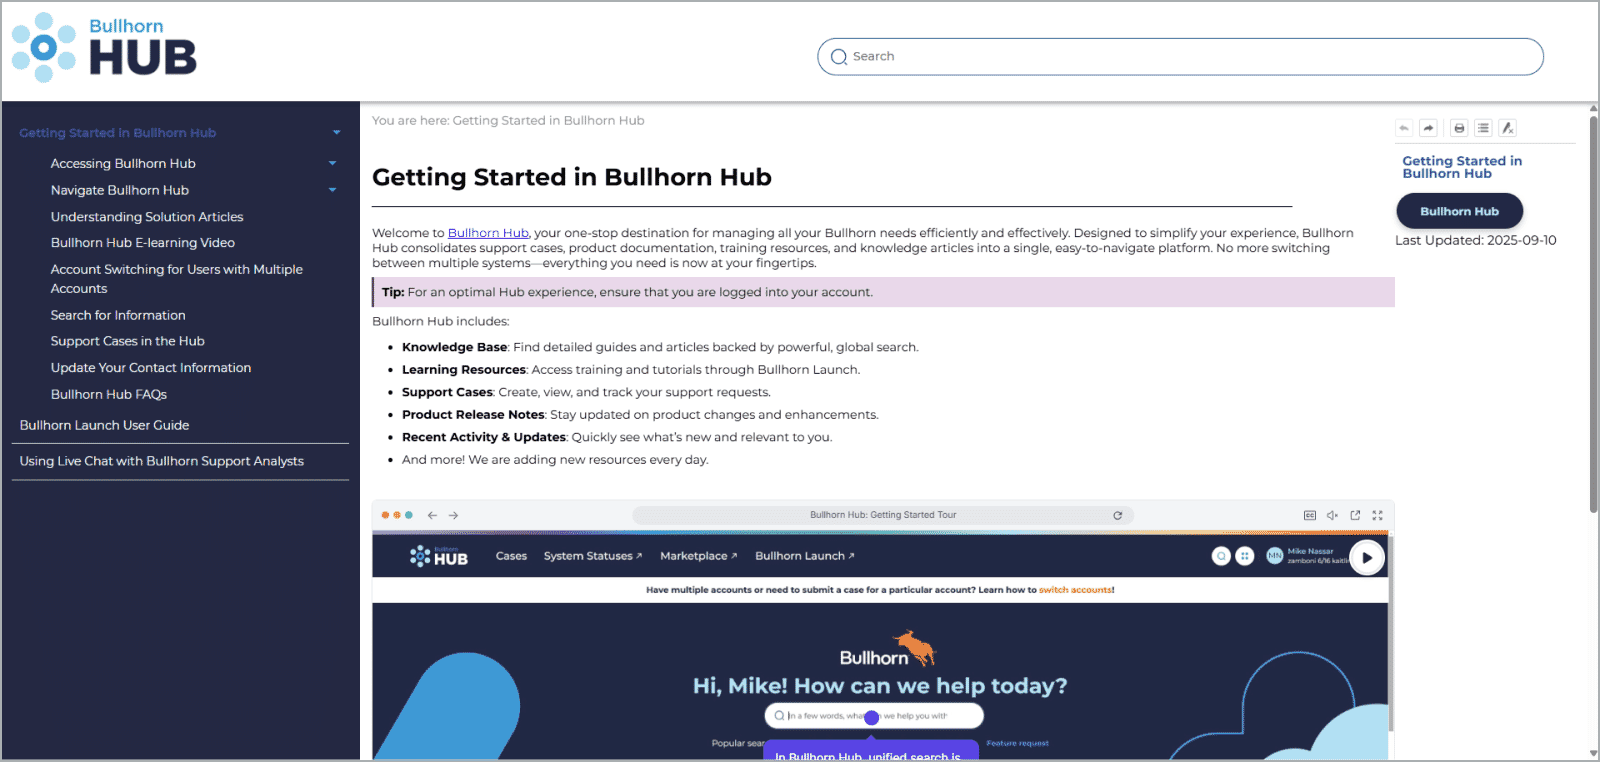Click the 'You are here' breadcrumb text

(x=508, y=120)
